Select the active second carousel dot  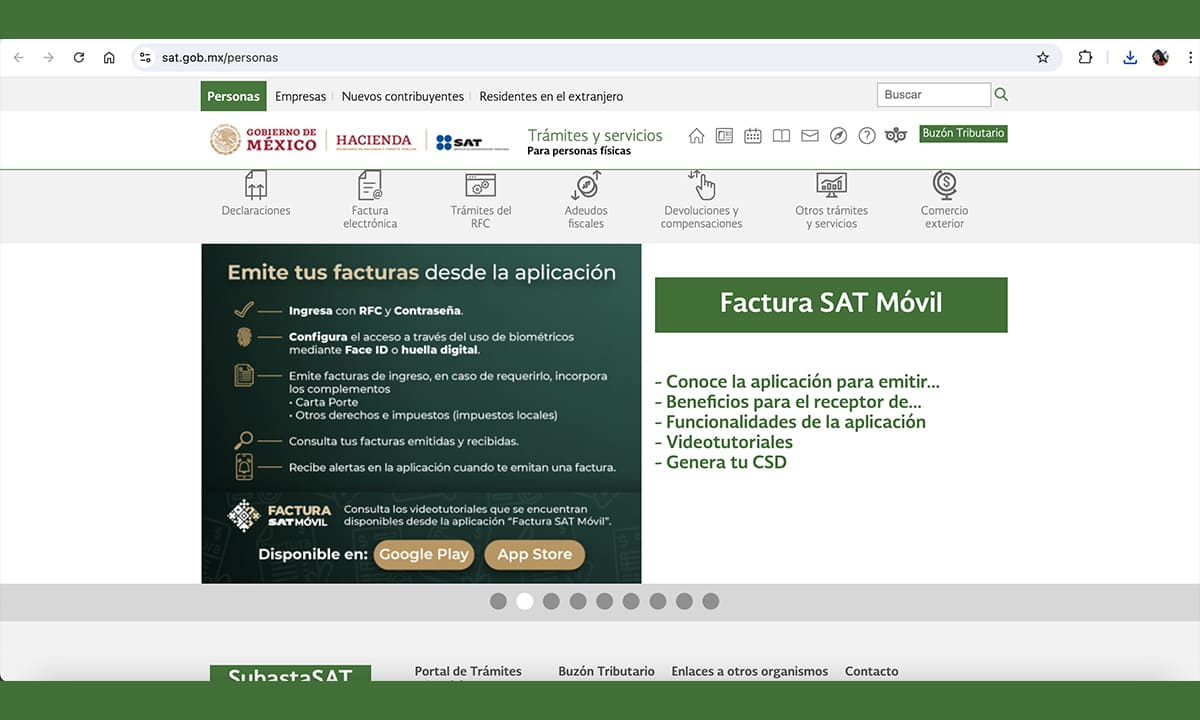[x=524, y=601]
